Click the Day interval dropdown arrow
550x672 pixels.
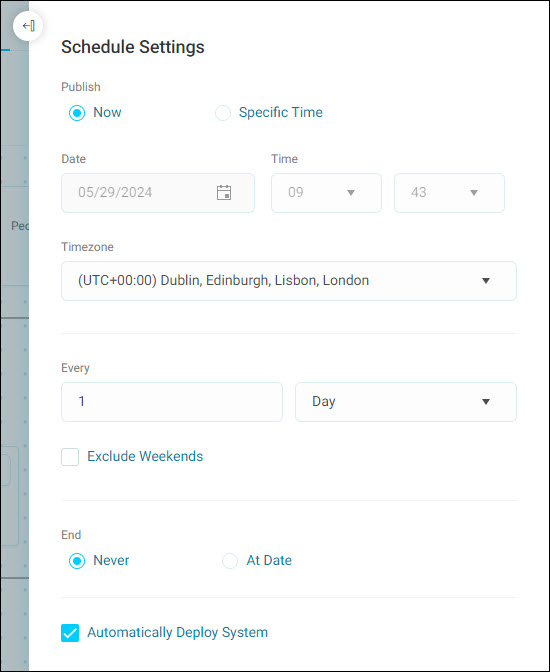486,402
